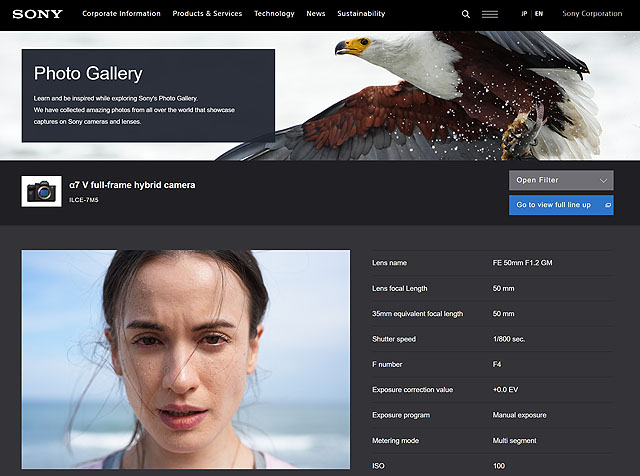Click Go to view full line up
The height and width of the screenshot is (476, 640).
coord(553,205)
